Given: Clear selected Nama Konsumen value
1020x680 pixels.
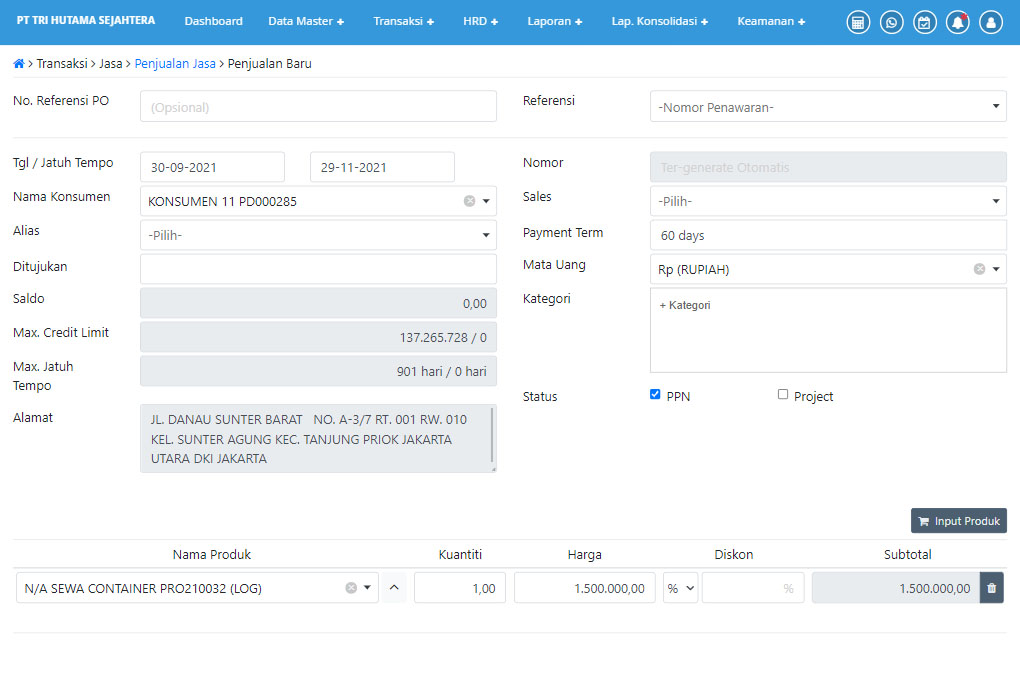Looking at the screenshot, I should click(x=469, y=201).
